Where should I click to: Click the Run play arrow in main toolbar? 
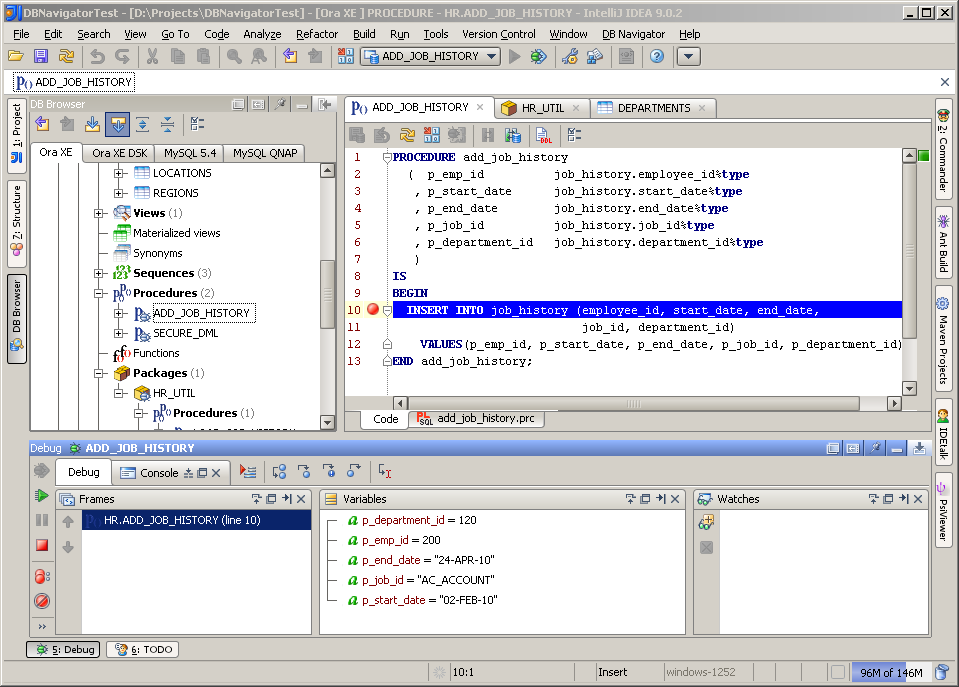point(515,56)
